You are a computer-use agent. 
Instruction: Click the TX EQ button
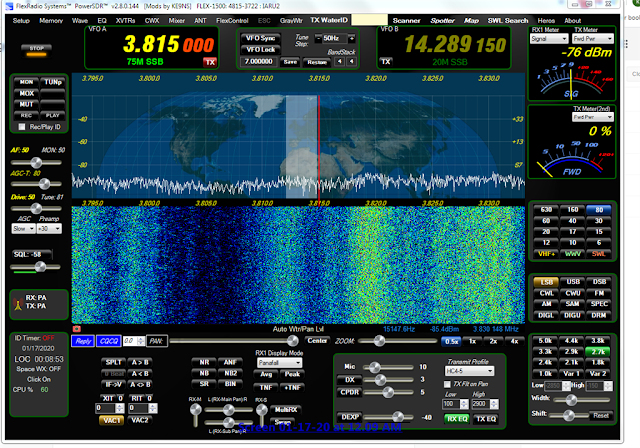click(486, 419)
